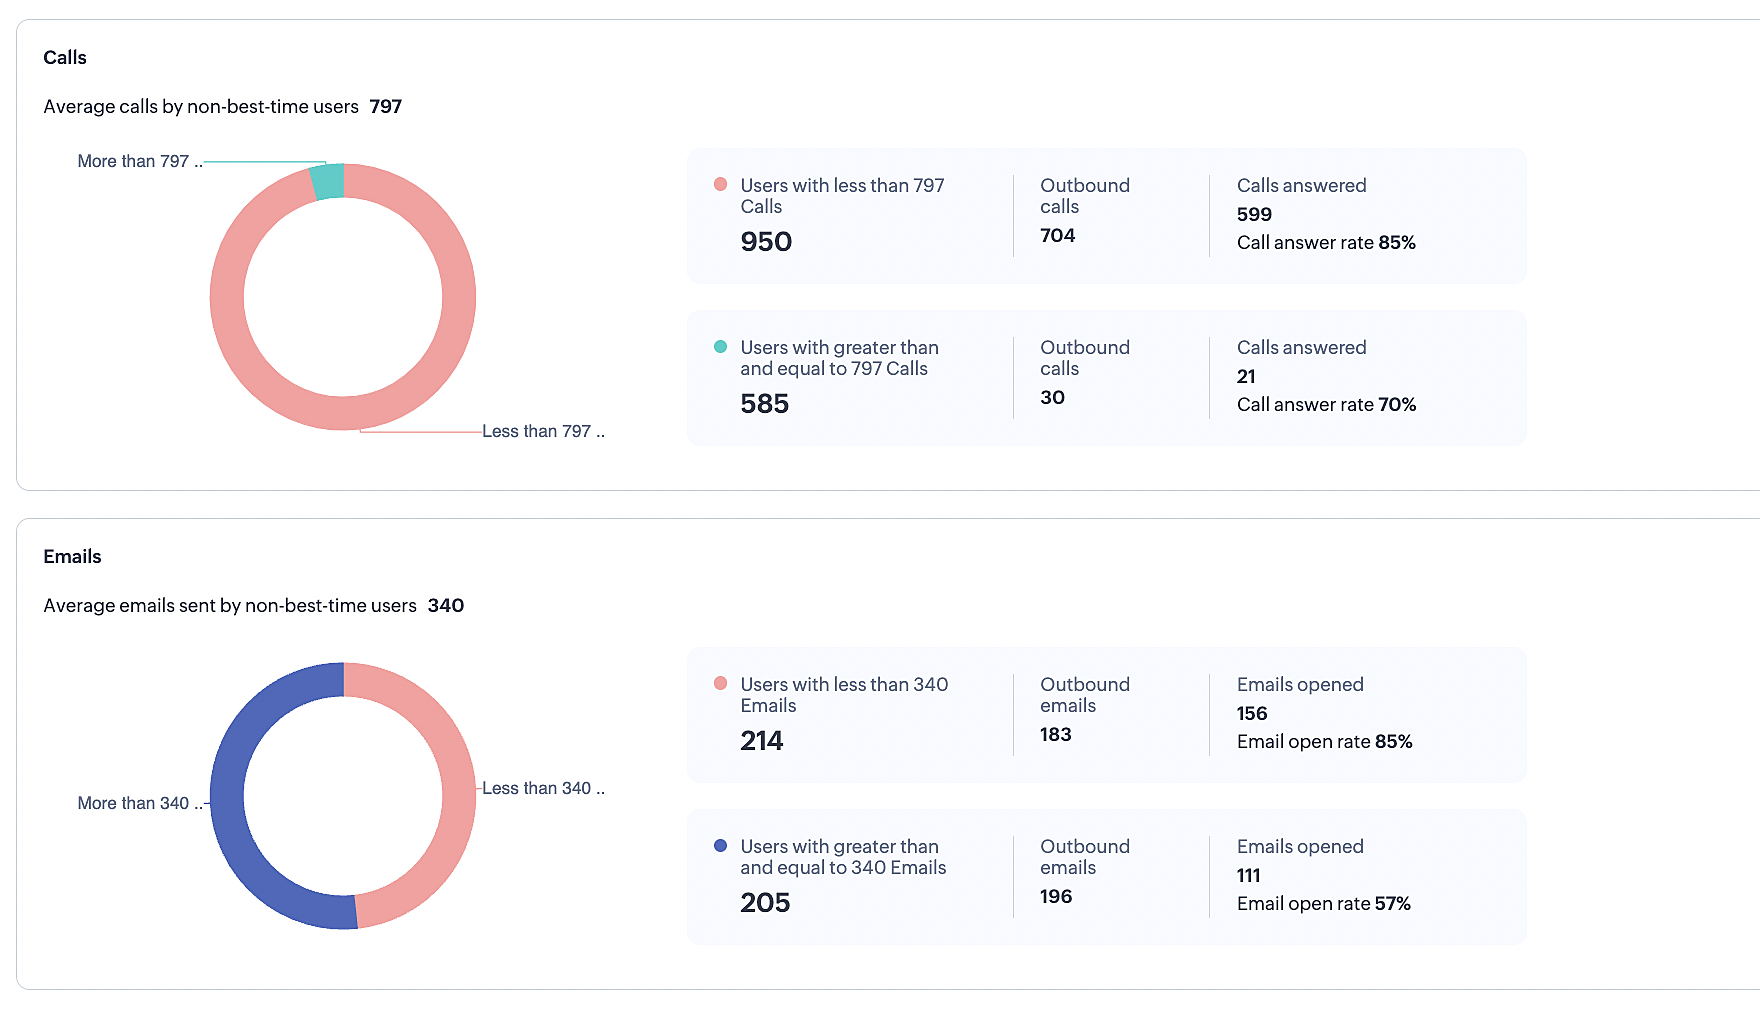Select the "Less than 797 .." chart label

[543, 431]
